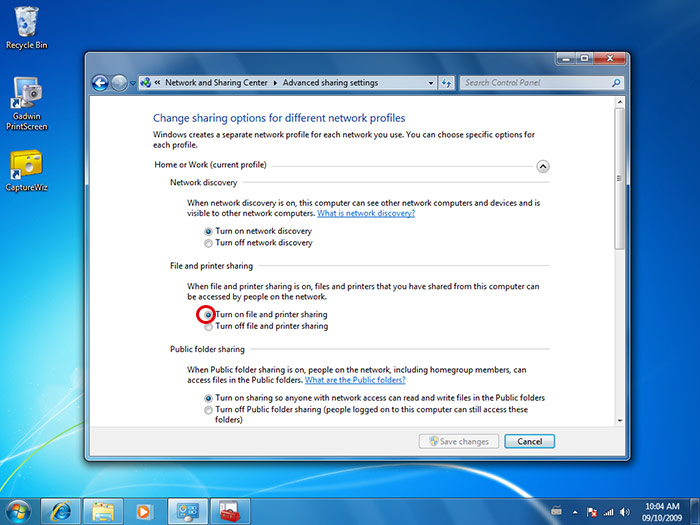Click the Cancel button

529,442
